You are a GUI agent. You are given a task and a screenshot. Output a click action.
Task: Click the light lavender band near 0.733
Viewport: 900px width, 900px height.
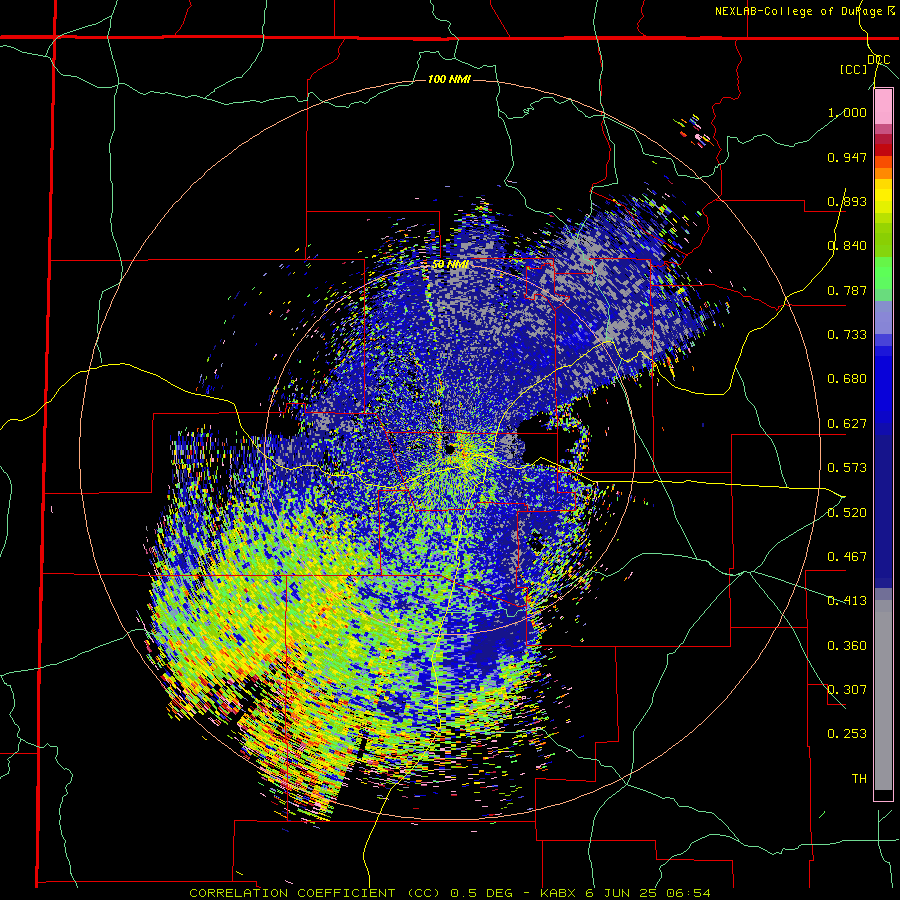(x=883, y=317)
